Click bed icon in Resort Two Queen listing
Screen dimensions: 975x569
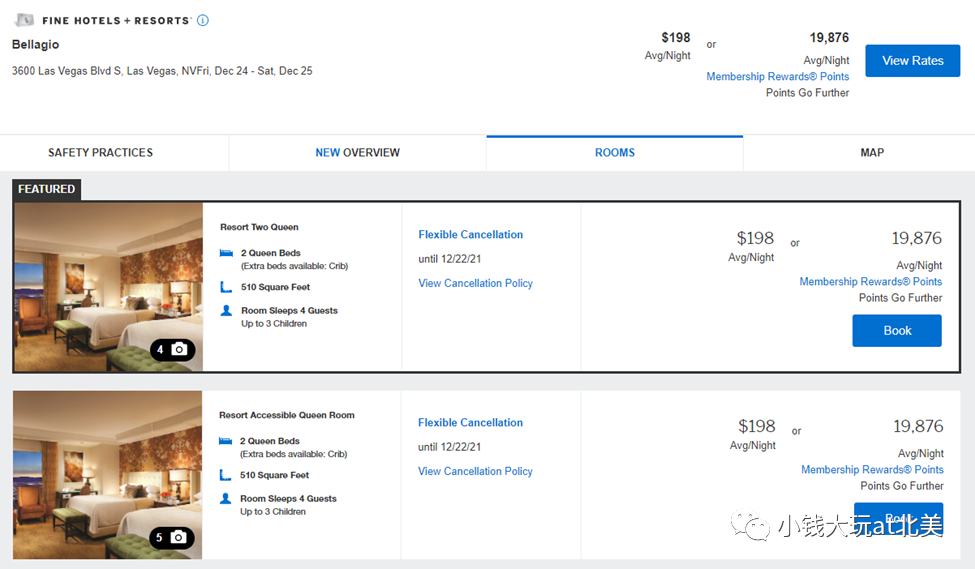pos(226,254)
